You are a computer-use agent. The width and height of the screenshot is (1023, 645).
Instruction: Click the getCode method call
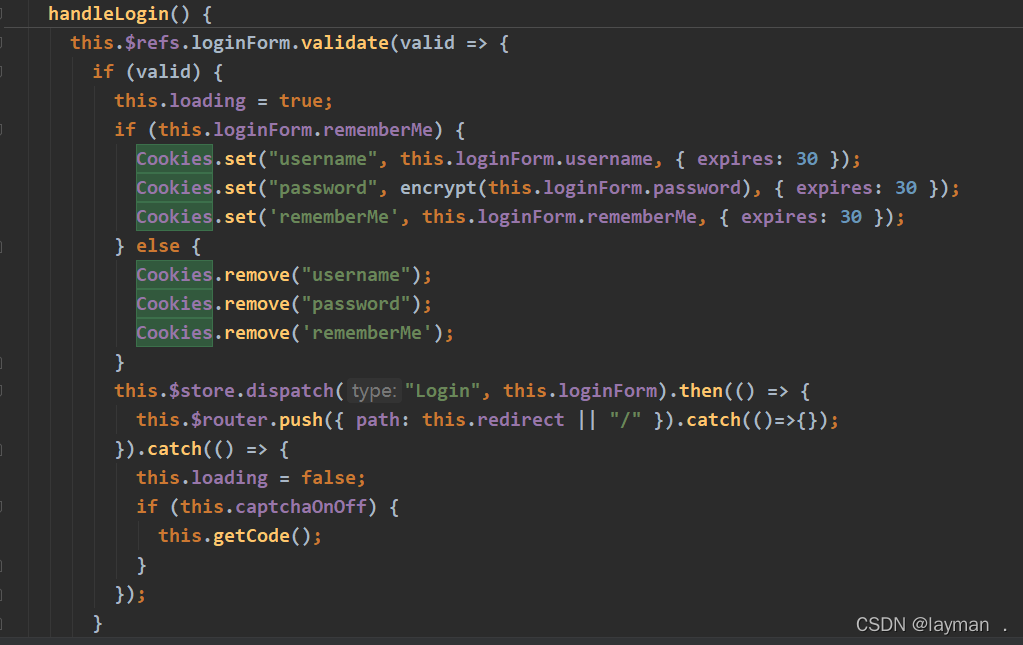(x=251, y=536)
